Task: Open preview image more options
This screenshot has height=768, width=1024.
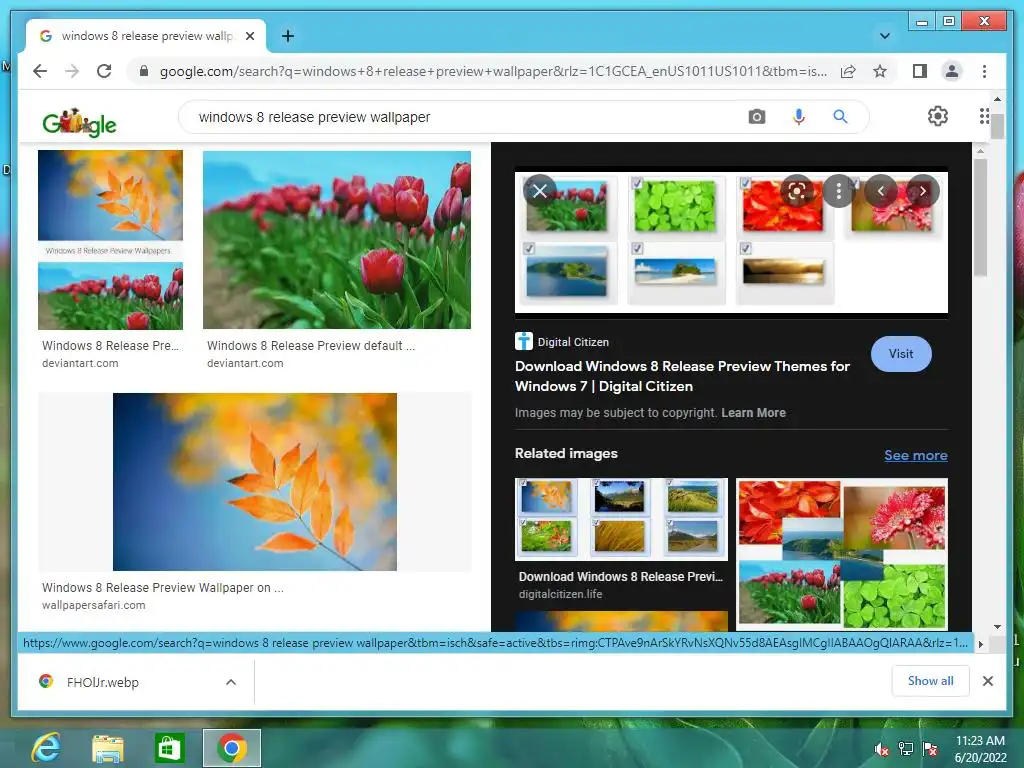Action: (839, 191)
